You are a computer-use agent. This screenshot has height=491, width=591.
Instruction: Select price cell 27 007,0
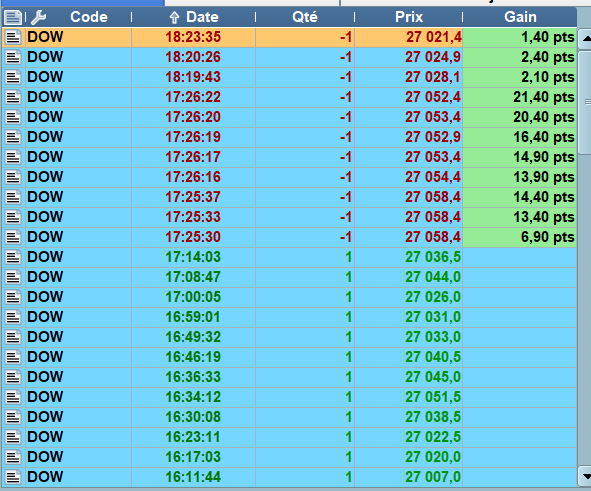[409, 477]
